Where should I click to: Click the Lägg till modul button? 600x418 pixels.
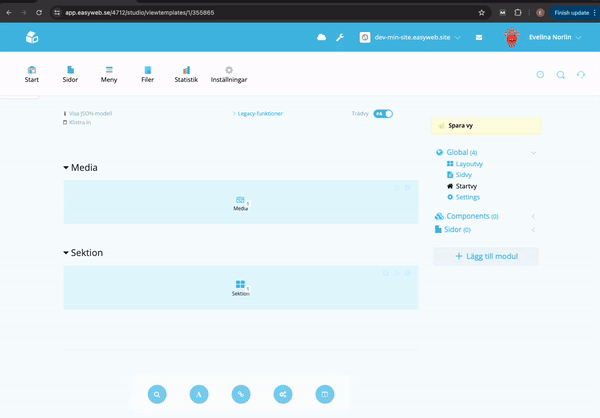tap(486, 257)
